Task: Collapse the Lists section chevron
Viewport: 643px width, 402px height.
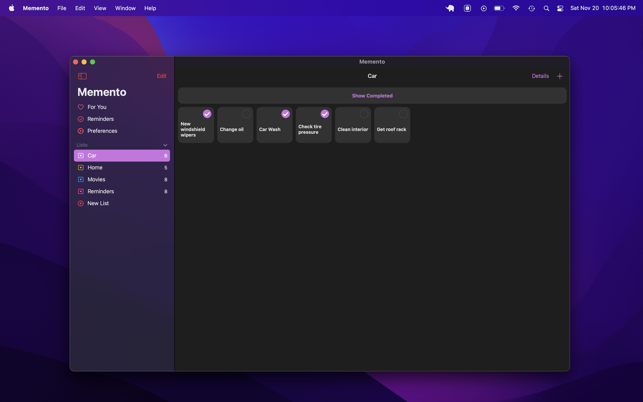Action: tap(165, 145)
